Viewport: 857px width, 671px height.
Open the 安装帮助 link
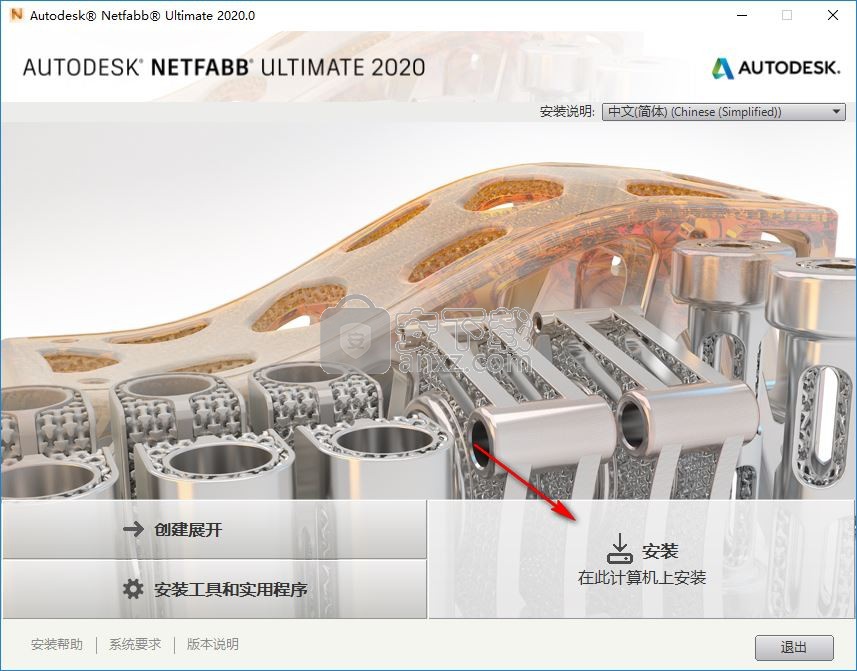coord(57,644)
